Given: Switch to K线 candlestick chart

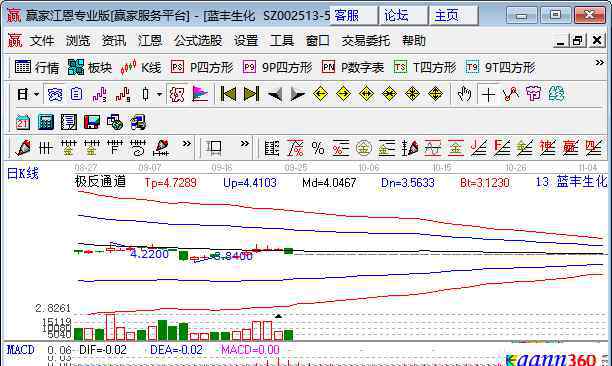Looking at the screenshot, I should click(x=141, y=68).
